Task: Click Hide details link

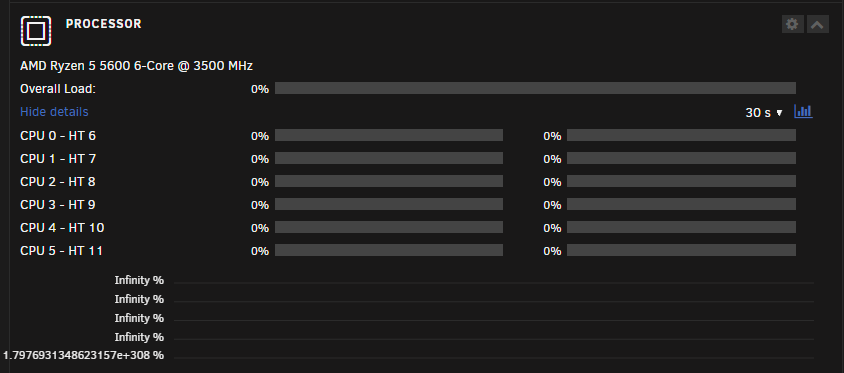Action: [54, 112]
